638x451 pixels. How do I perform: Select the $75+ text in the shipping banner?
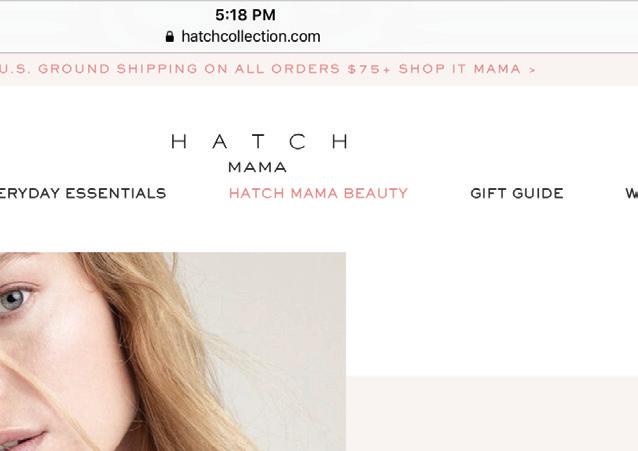click(369, 69)
